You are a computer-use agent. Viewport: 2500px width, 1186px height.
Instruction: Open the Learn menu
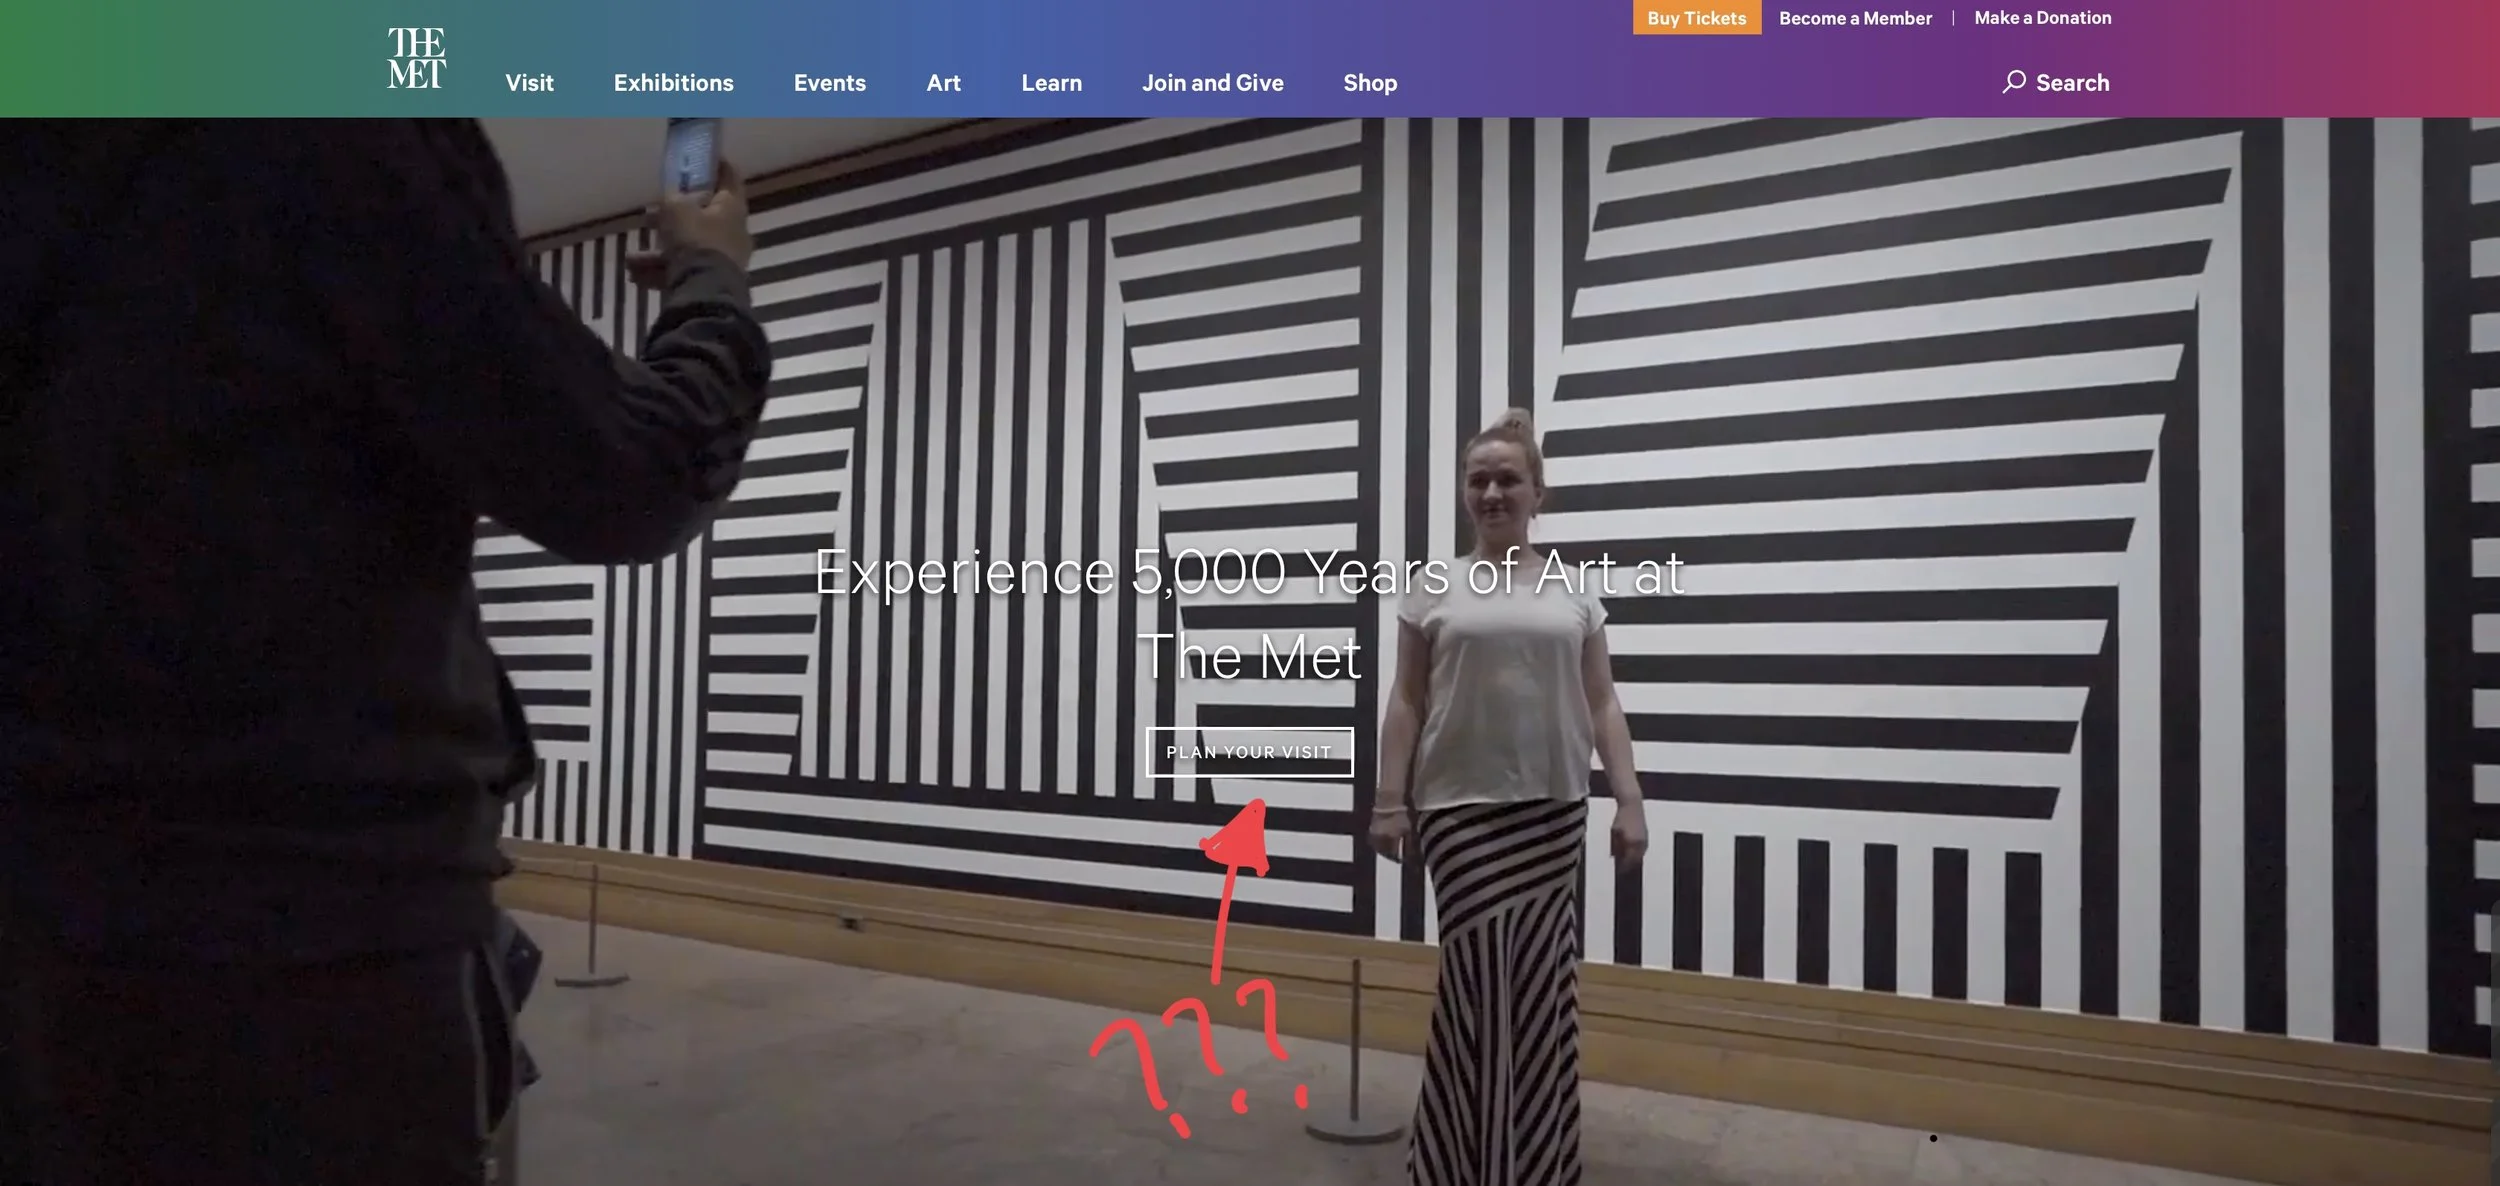(1051, 83)
